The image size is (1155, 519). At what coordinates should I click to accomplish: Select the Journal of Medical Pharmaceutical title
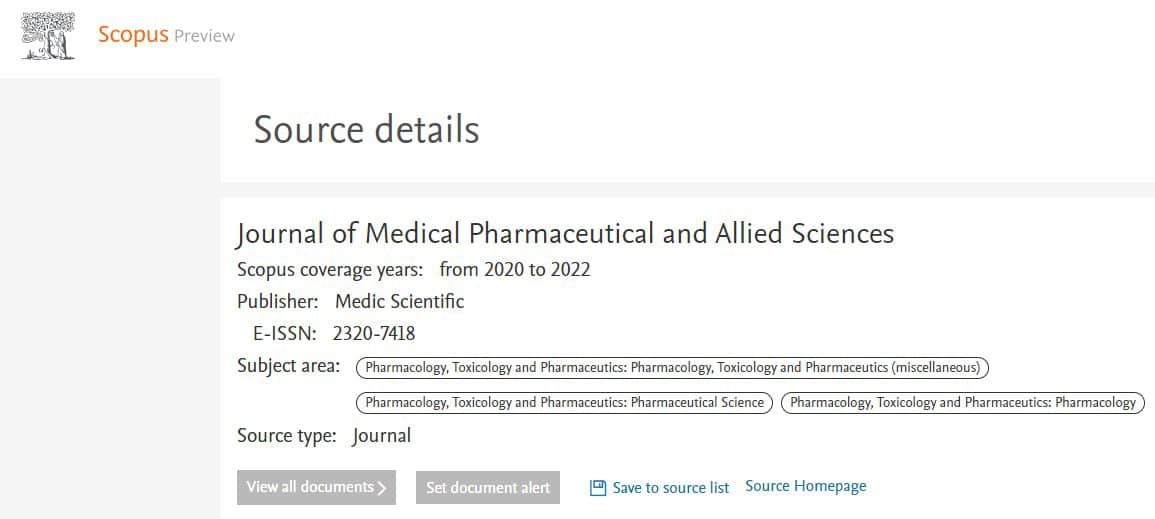[x=565, y=234]
